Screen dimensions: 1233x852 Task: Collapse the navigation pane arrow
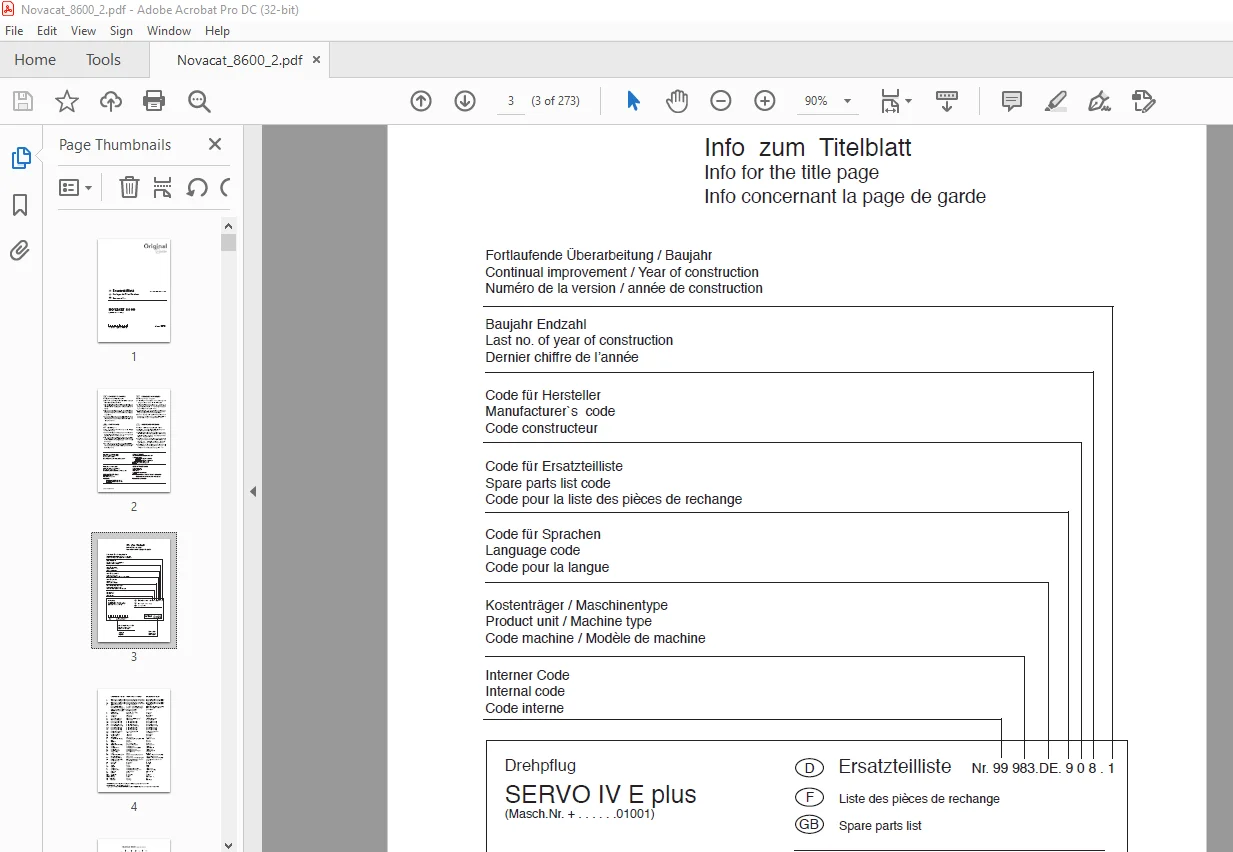pos(253,491)
